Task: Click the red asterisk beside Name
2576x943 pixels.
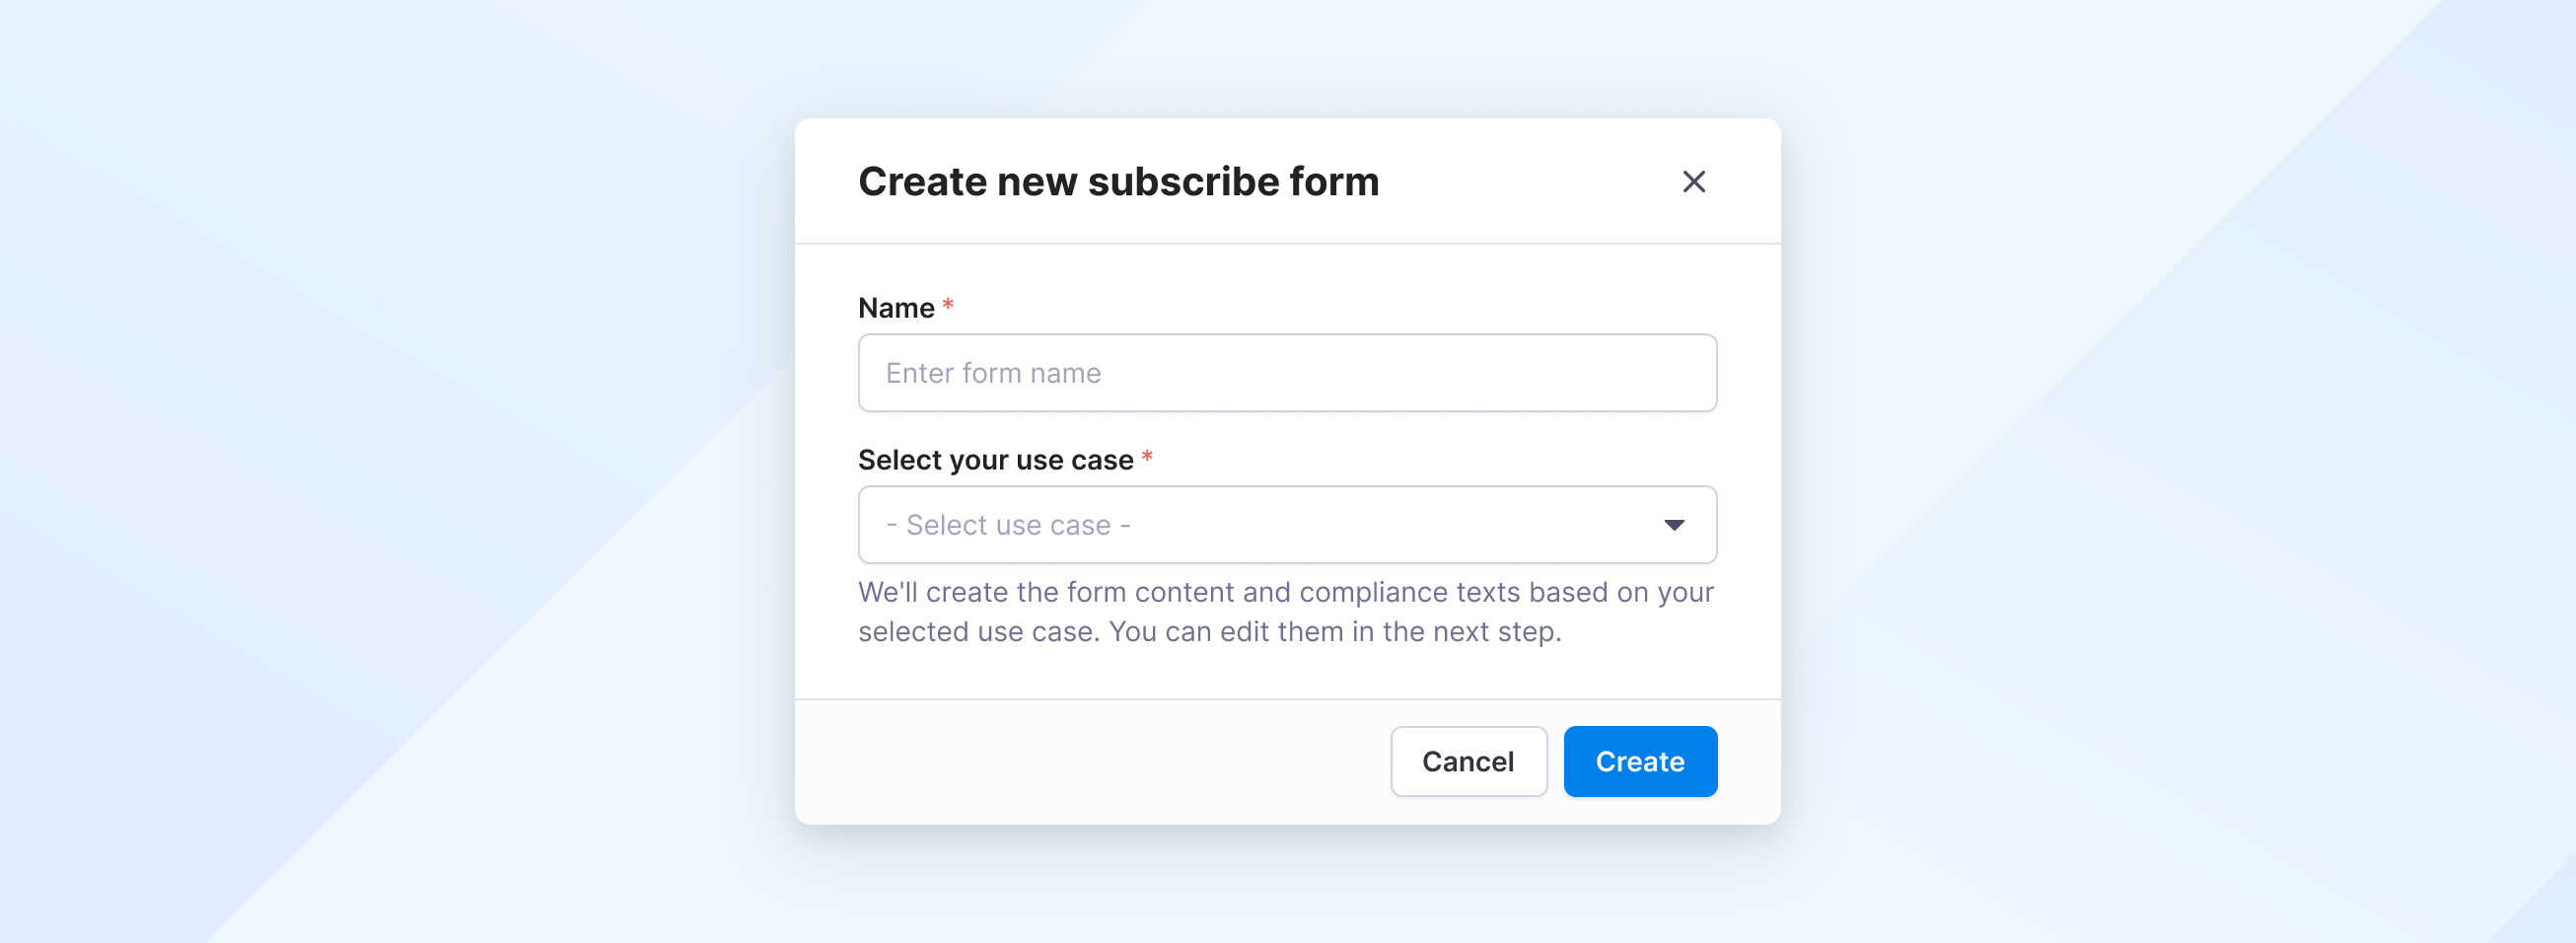Action: 947,305
